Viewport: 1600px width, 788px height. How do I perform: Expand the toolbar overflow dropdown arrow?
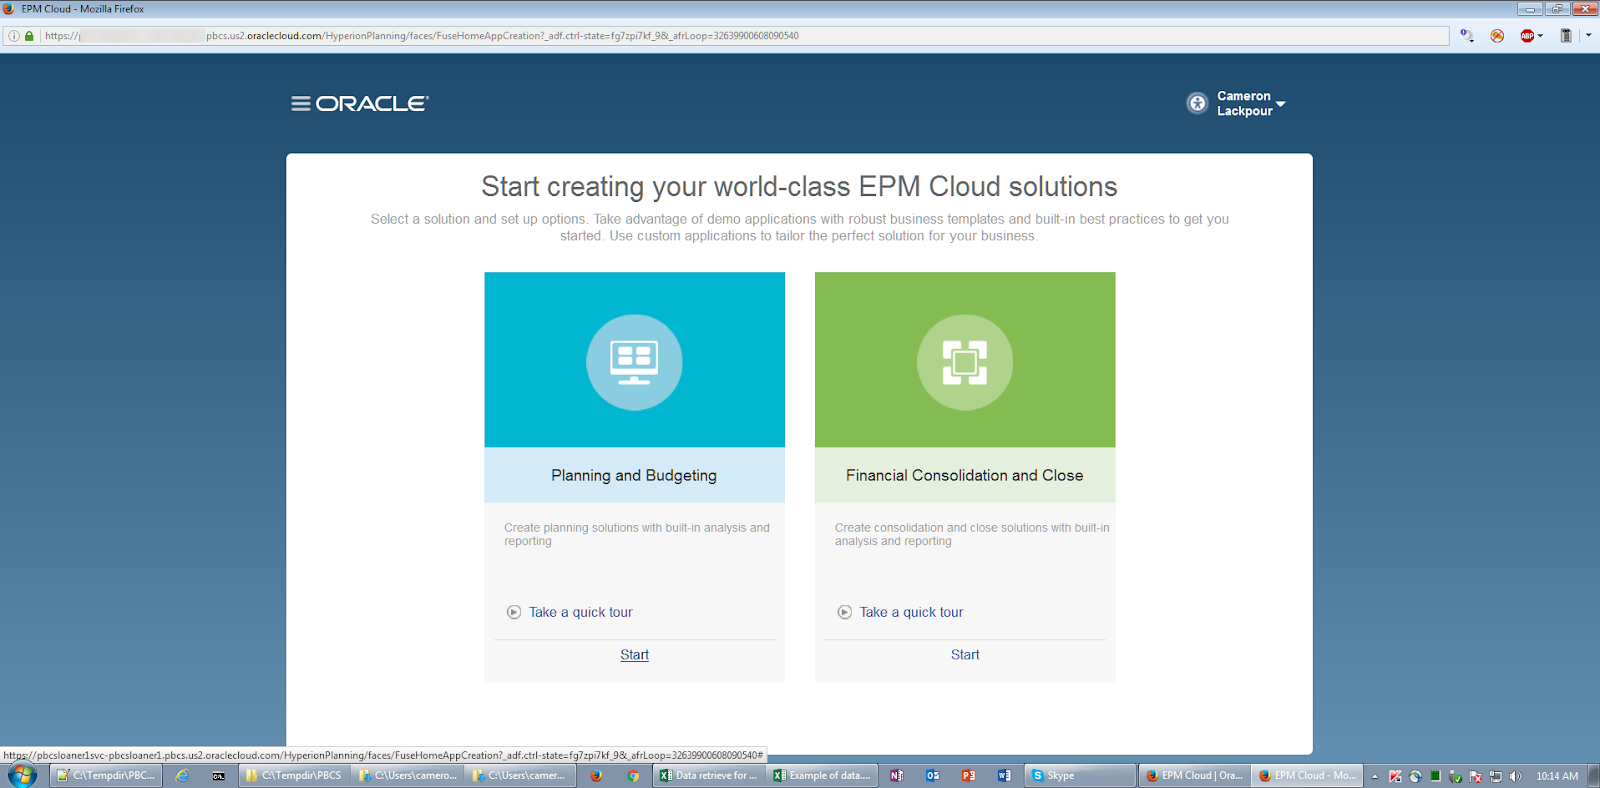point(1588,36)
